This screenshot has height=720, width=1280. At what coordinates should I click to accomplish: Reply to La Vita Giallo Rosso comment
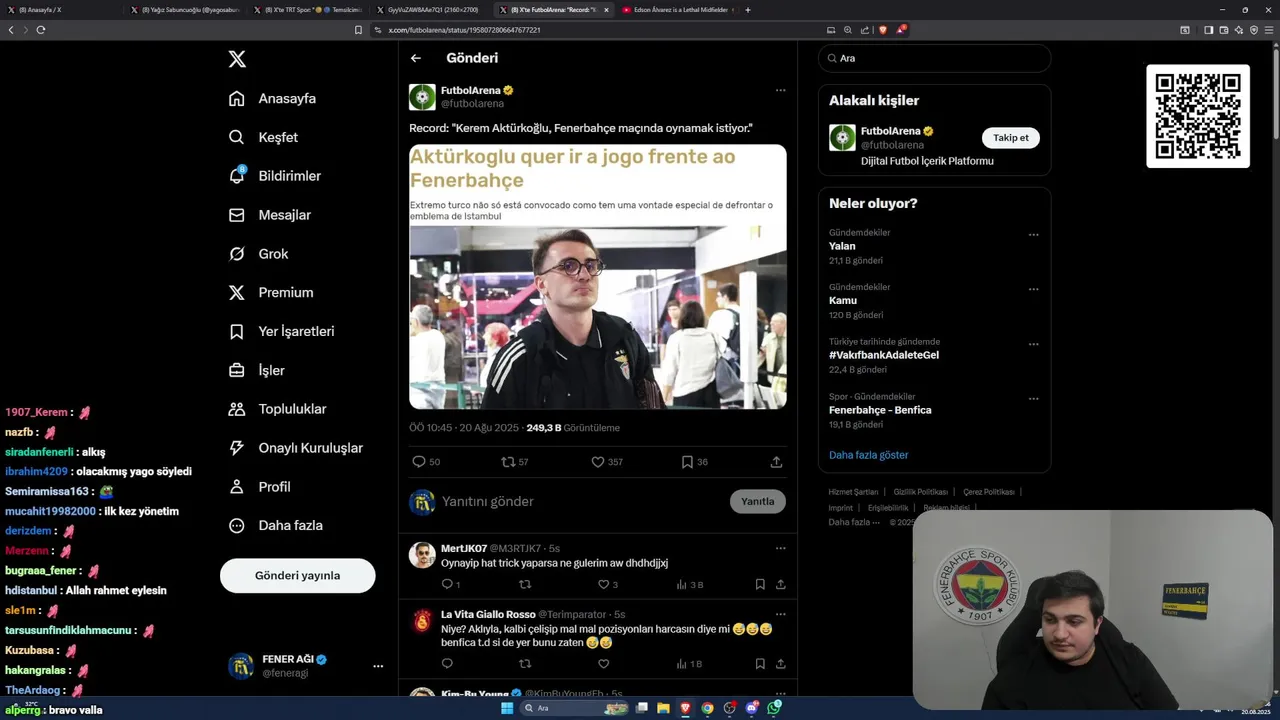(447, 664)
